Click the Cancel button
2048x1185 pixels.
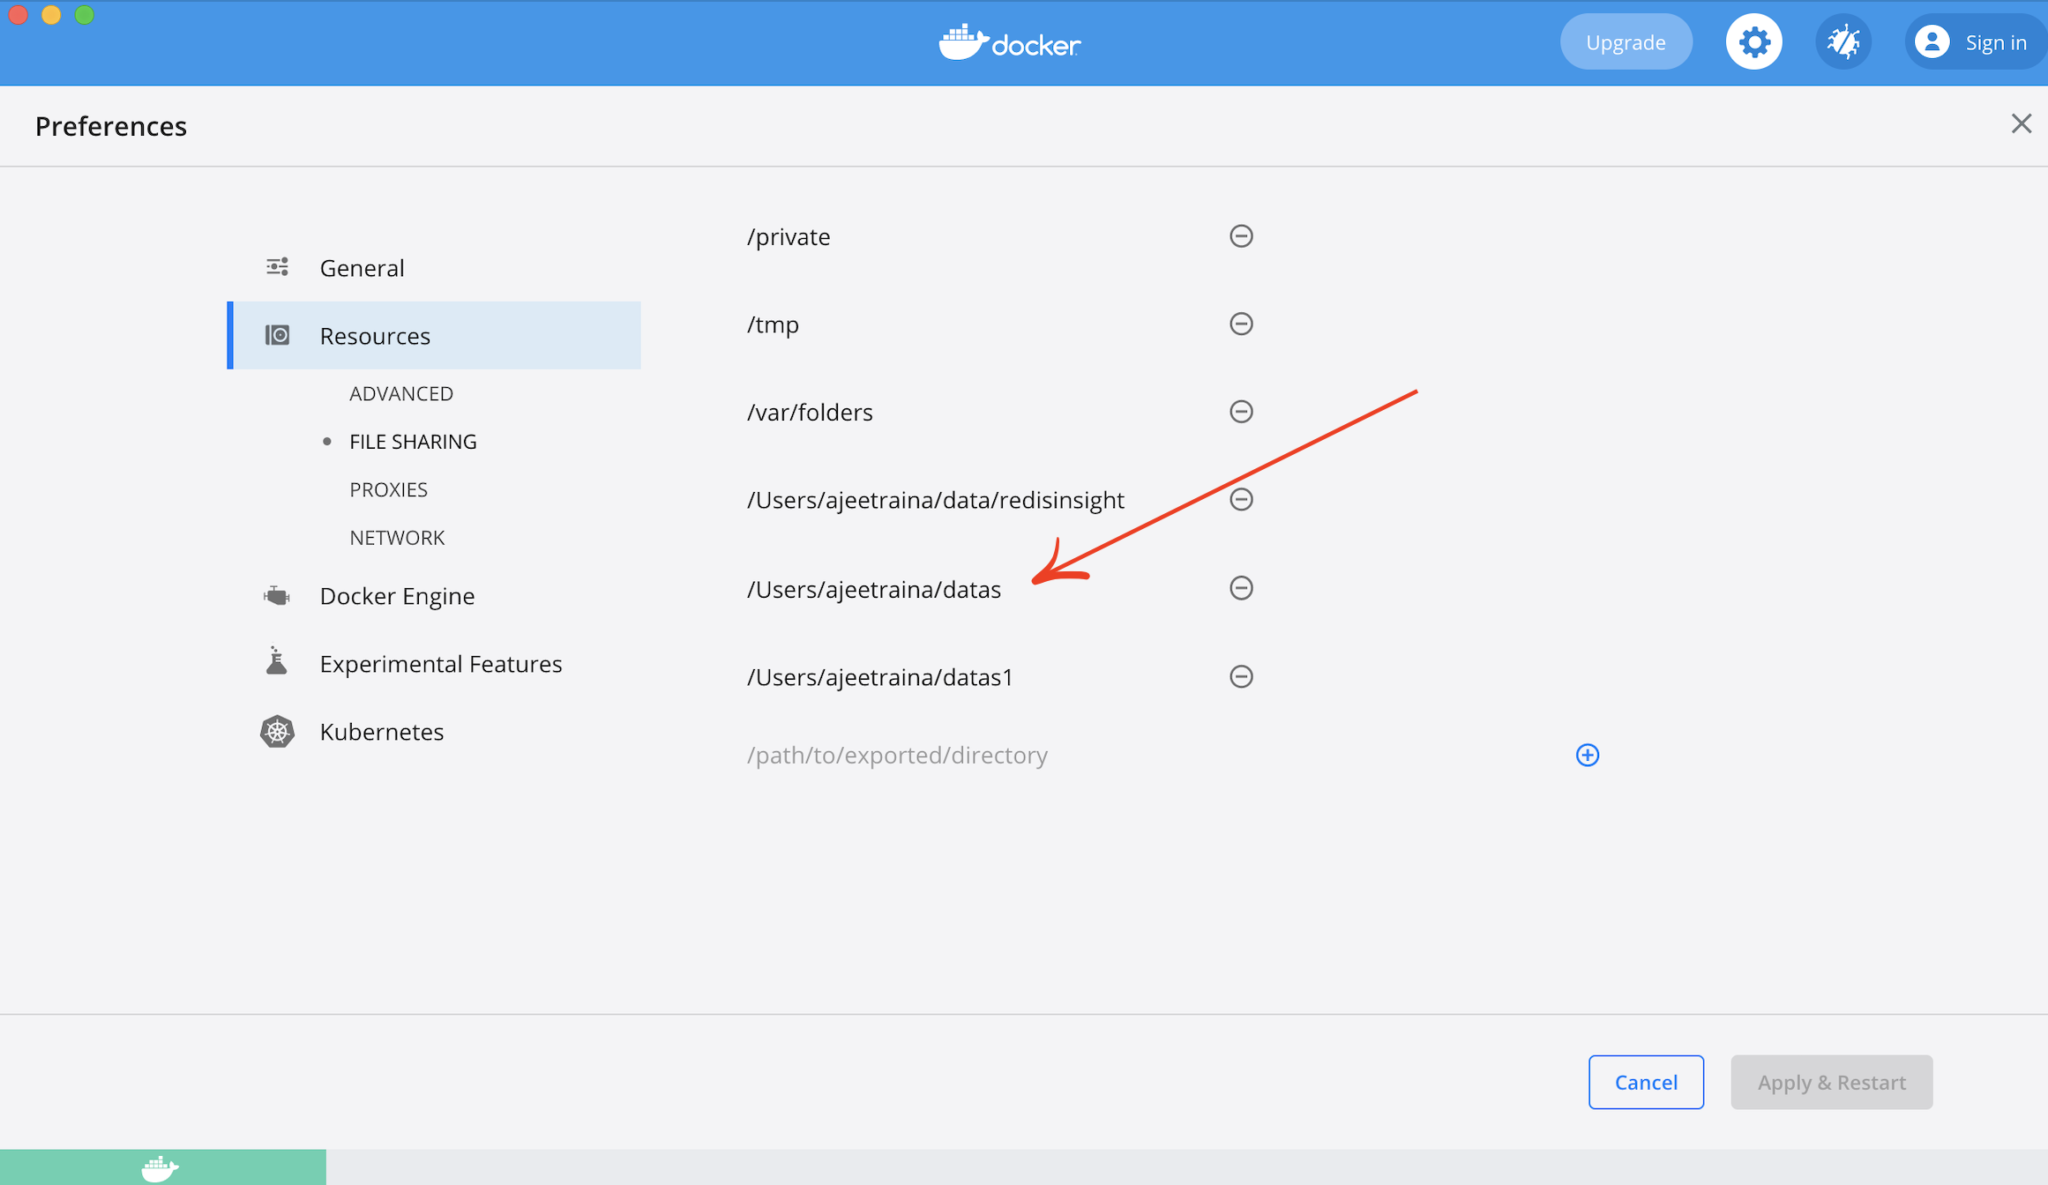[x=1646, y=1082]
